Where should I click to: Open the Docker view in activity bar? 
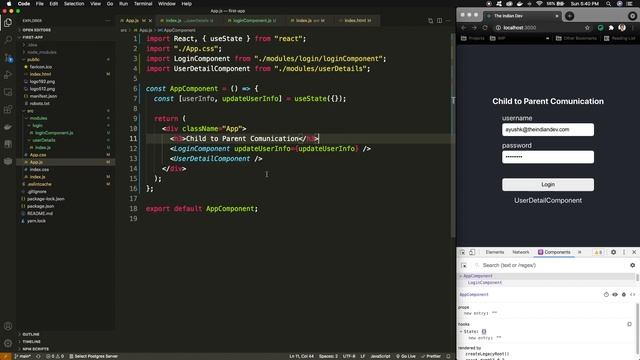point(8,127)
